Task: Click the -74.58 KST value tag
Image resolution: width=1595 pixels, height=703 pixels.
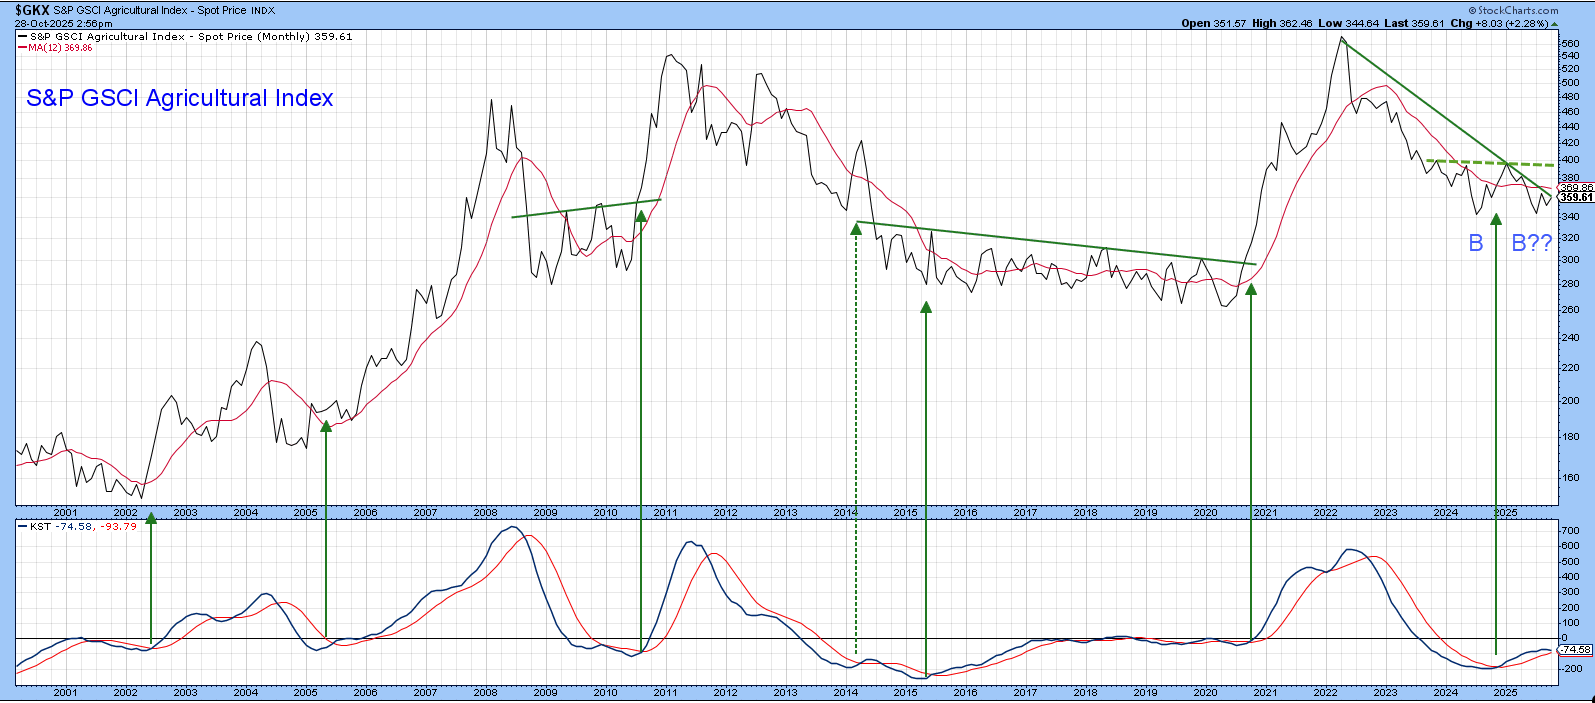Action: 1575,650
